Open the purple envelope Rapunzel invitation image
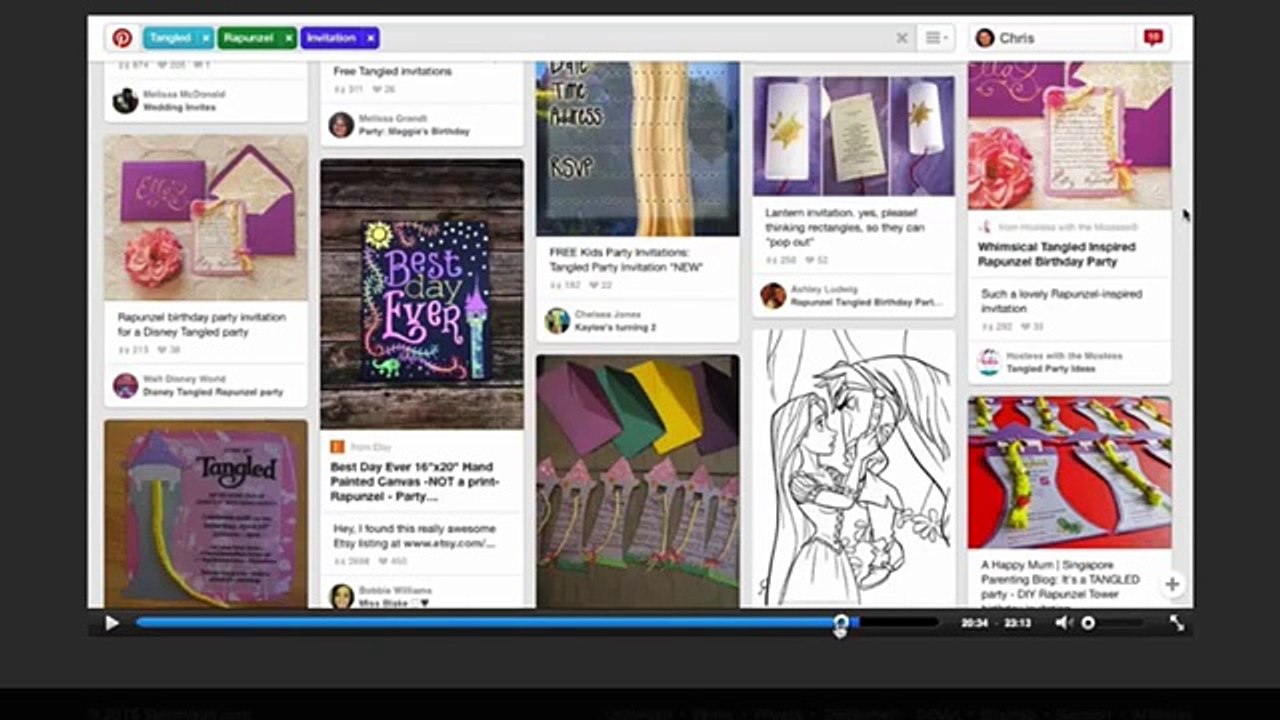Viewport: 1280px width, 720px height. tap(206, 218)
